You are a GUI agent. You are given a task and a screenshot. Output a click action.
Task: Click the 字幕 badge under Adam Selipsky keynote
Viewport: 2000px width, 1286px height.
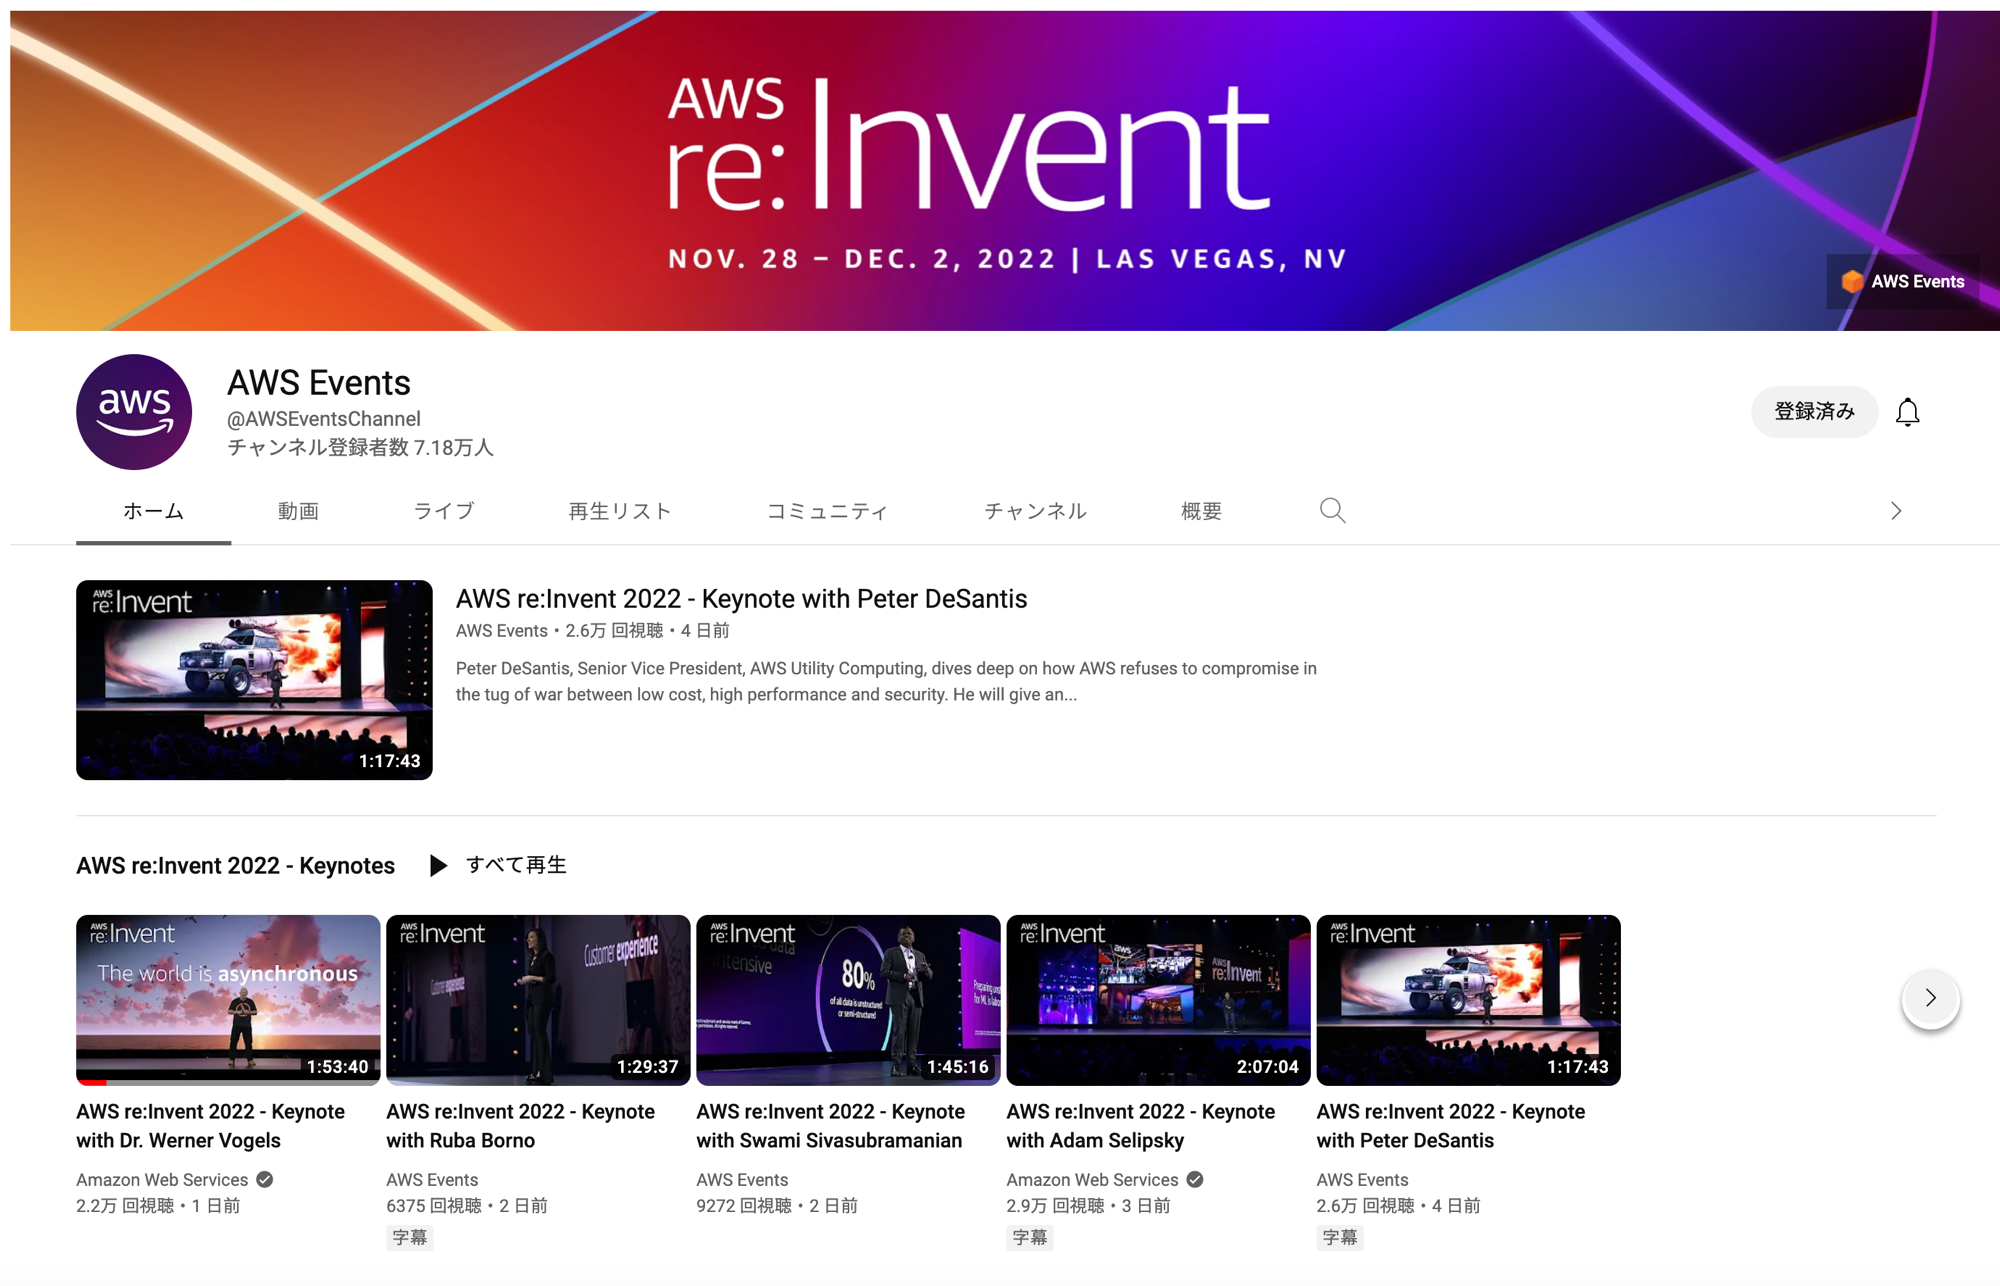pos(1029,1237)
